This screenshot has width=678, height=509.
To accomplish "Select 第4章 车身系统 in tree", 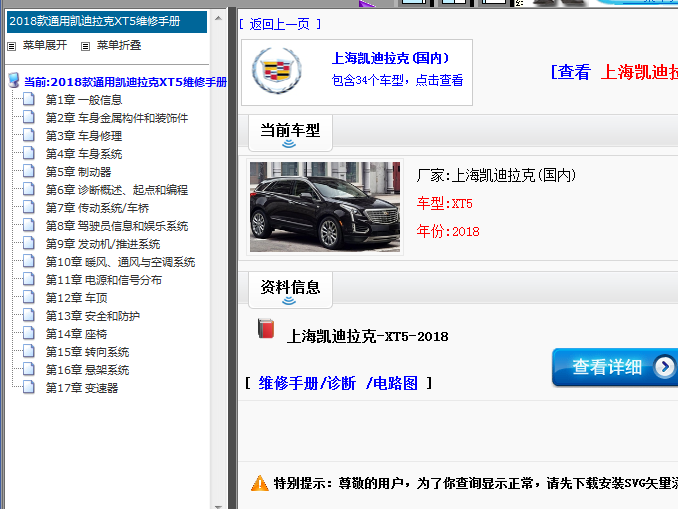I will [x=84, y=154].
